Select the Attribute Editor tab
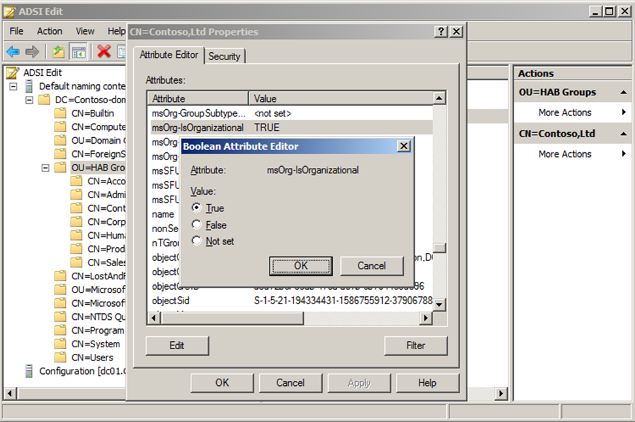The width and height of the screenshot is (635, 422). pos(169,55)
